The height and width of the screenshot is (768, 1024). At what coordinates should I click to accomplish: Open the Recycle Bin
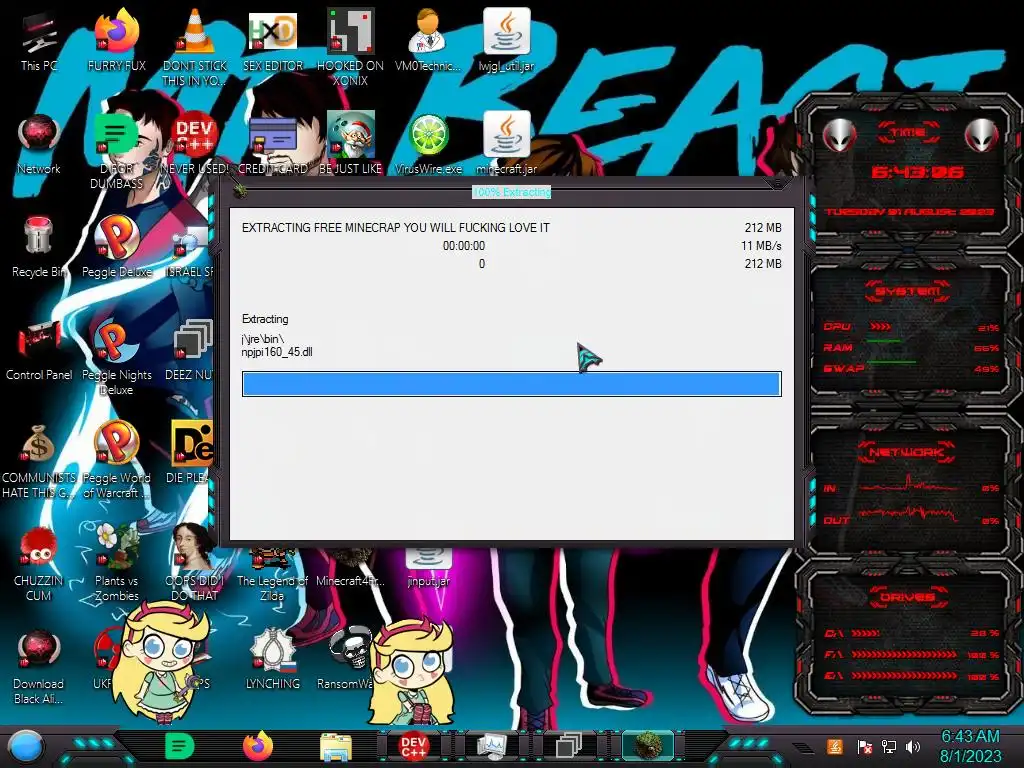click(x=39, y=248)
